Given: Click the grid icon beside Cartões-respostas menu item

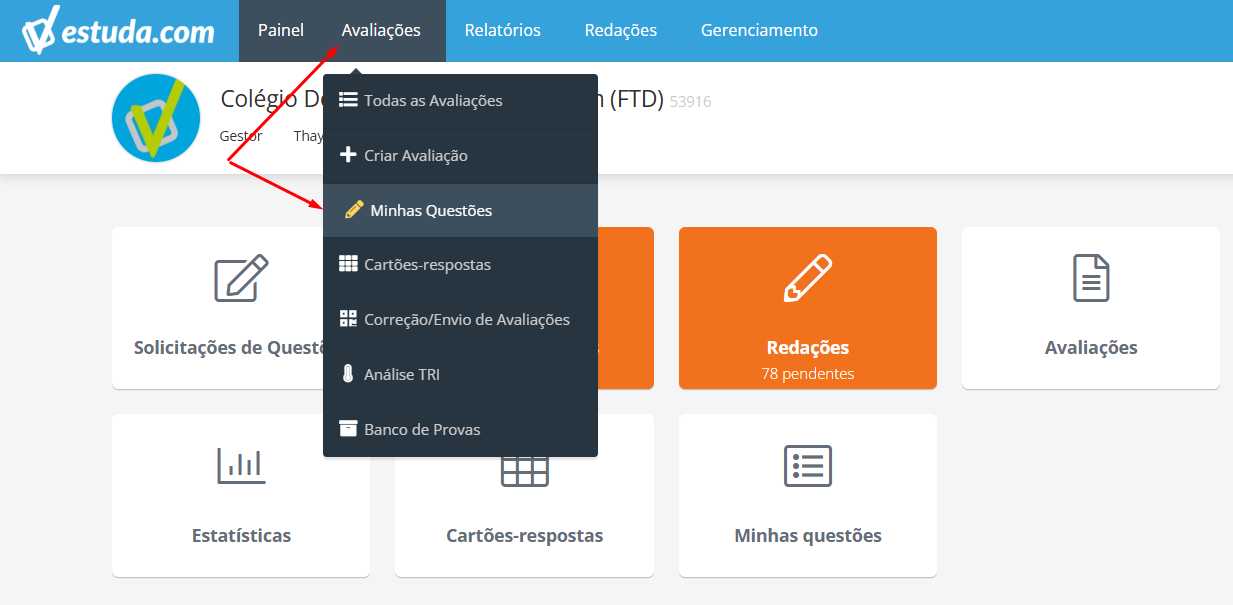Looking at the screenshot, I should click(348, 264).
